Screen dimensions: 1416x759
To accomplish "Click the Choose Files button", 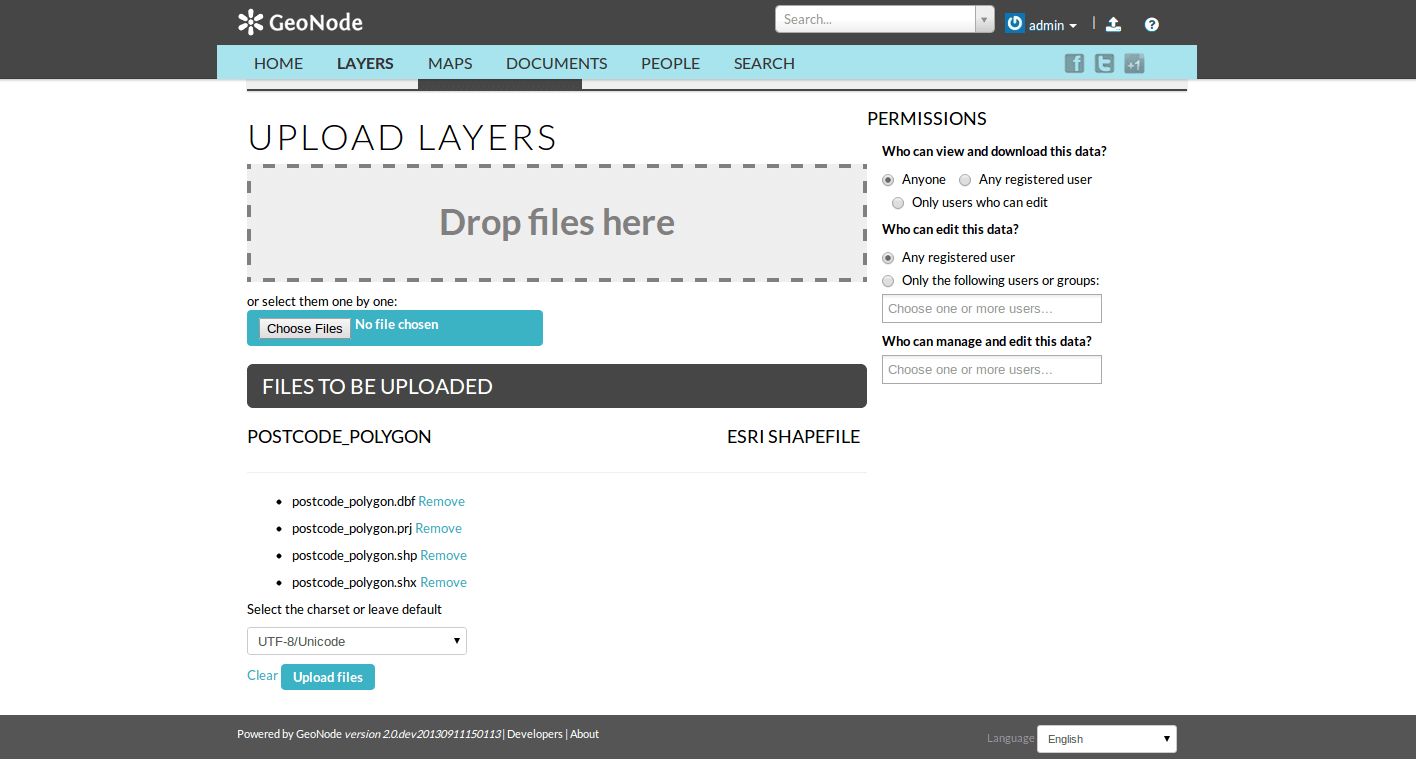I will (304, 329).
